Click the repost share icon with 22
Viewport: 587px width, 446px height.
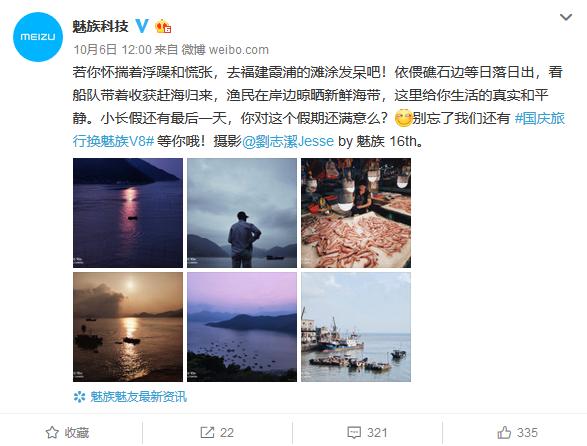point(207,433)
